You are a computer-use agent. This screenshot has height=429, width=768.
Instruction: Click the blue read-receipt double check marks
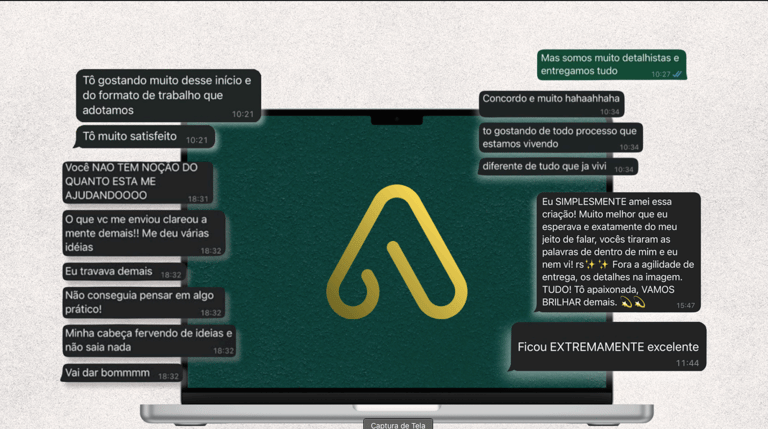[x=677, y=74]
